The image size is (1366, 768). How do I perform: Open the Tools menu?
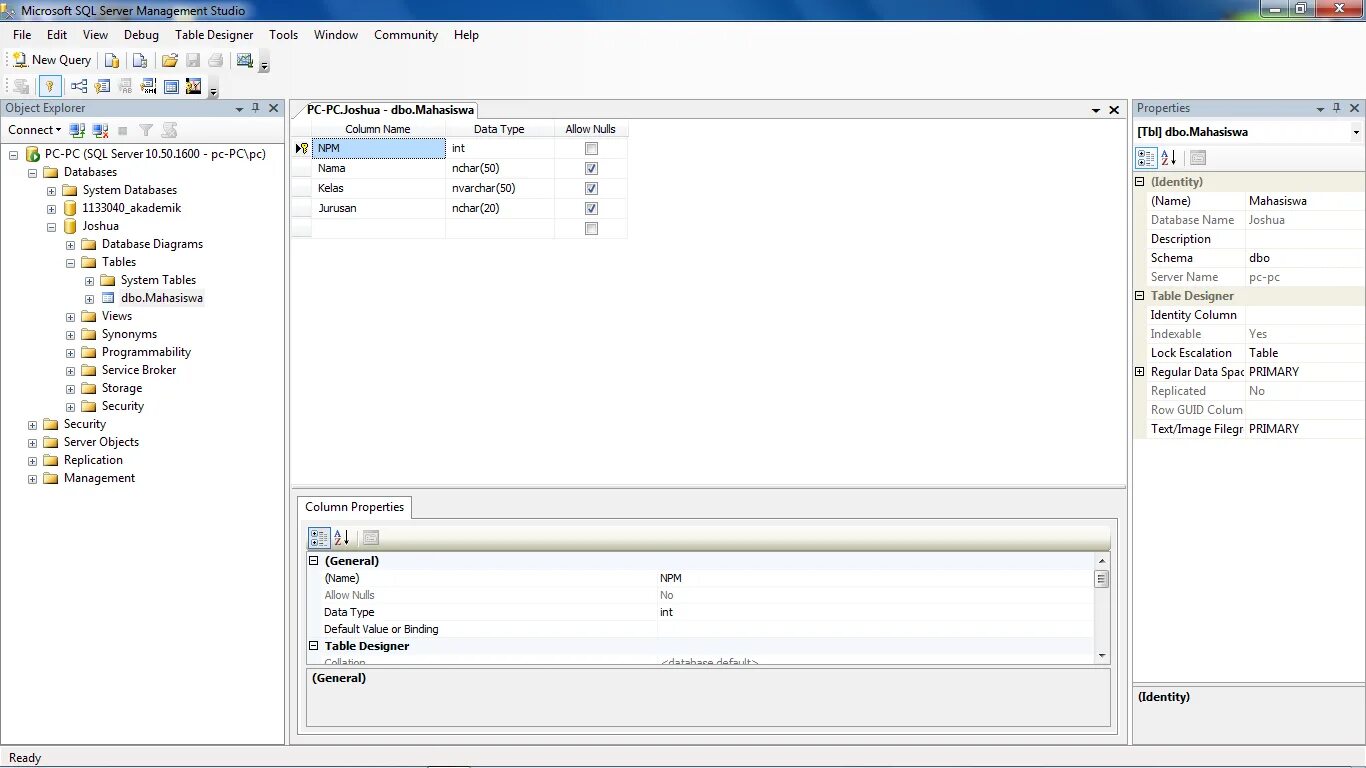coord(283,35)
